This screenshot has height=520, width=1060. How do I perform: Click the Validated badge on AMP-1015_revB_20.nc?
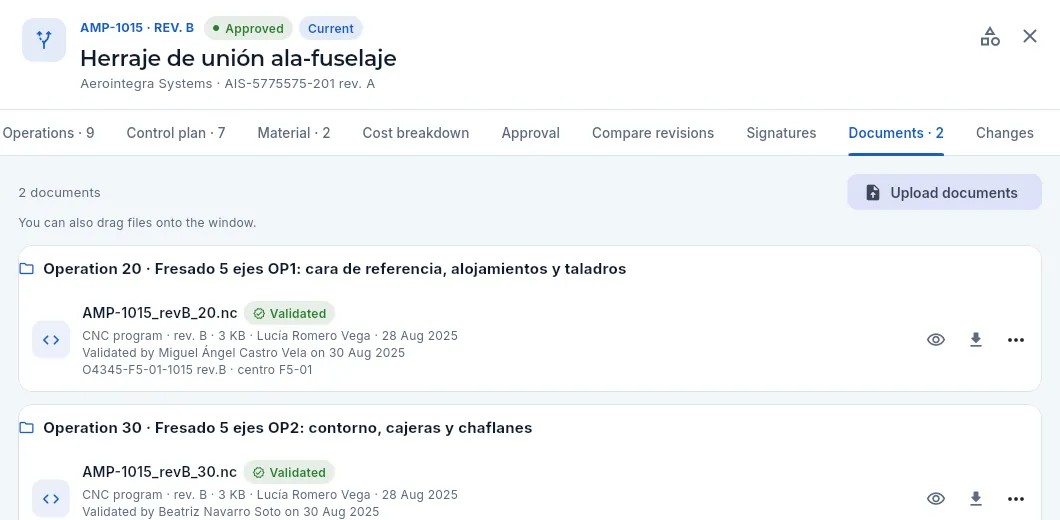pos(289,314)
